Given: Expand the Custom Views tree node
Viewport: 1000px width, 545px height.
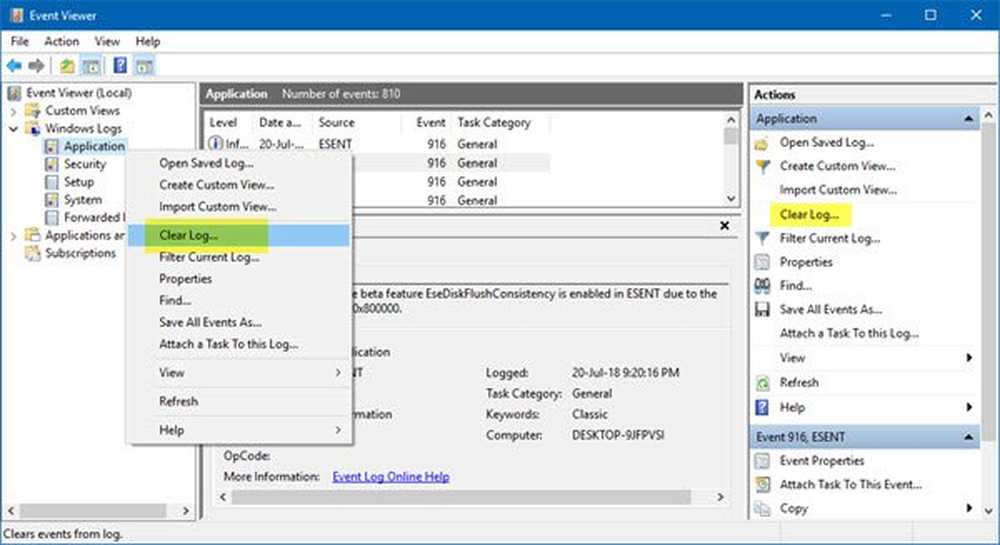Looking at the screenshot, I should point(13,112).
